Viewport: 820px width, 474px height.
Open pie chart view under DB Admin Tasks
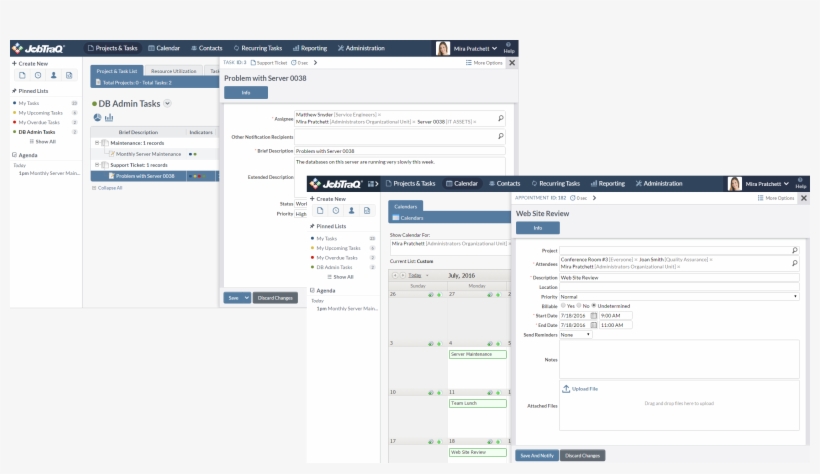tap(97, 118)
